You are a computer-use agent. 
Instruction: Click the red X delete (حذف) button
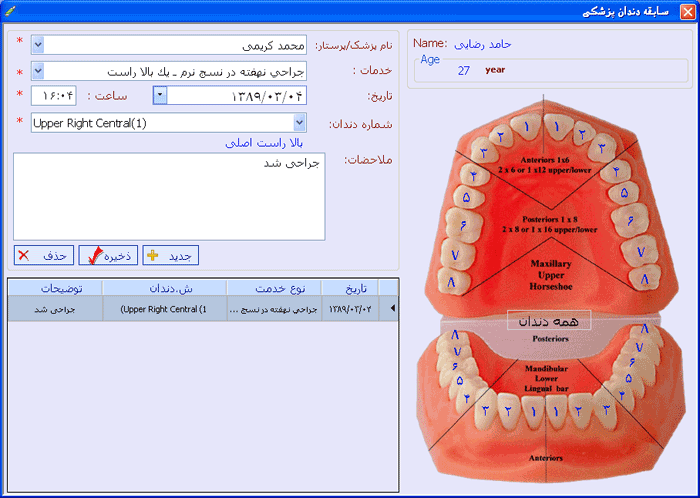(x=44, y=255)
